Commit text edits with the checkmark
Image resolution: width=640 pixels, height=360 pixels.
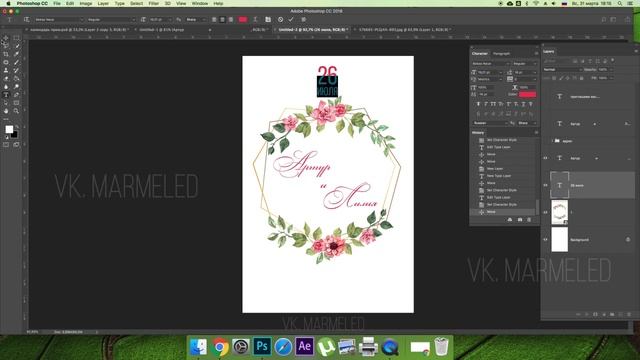[x=291, y=19]
